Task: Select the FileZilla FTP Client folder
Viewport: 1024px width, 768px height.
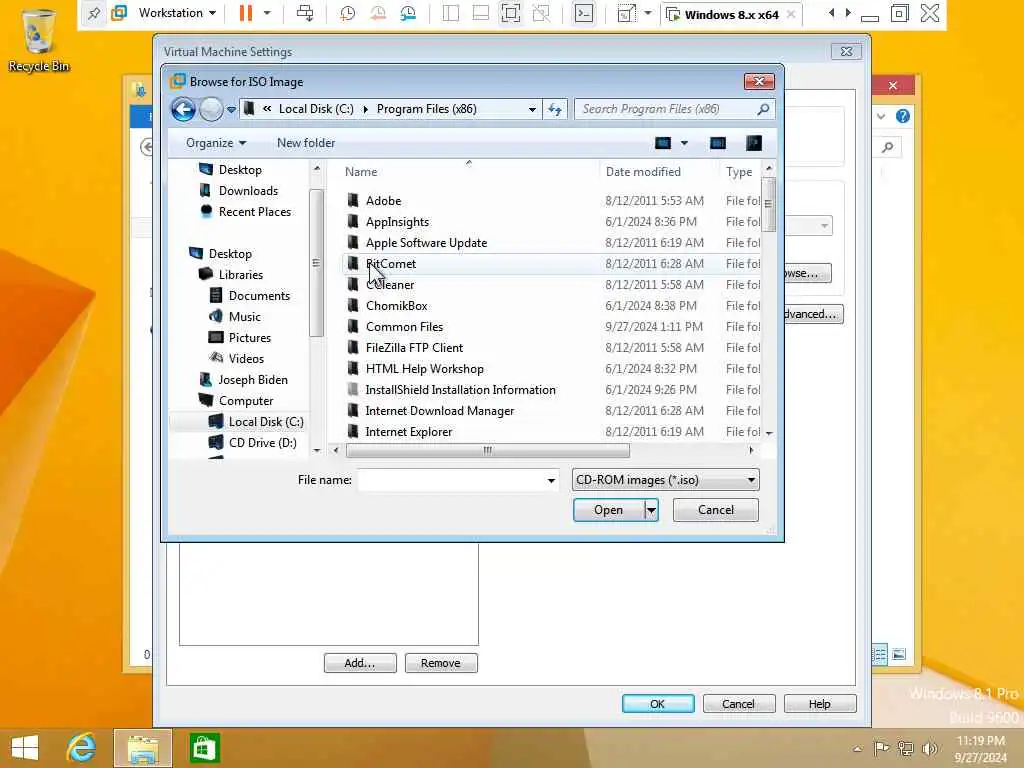Action: (x=414, y=347)
